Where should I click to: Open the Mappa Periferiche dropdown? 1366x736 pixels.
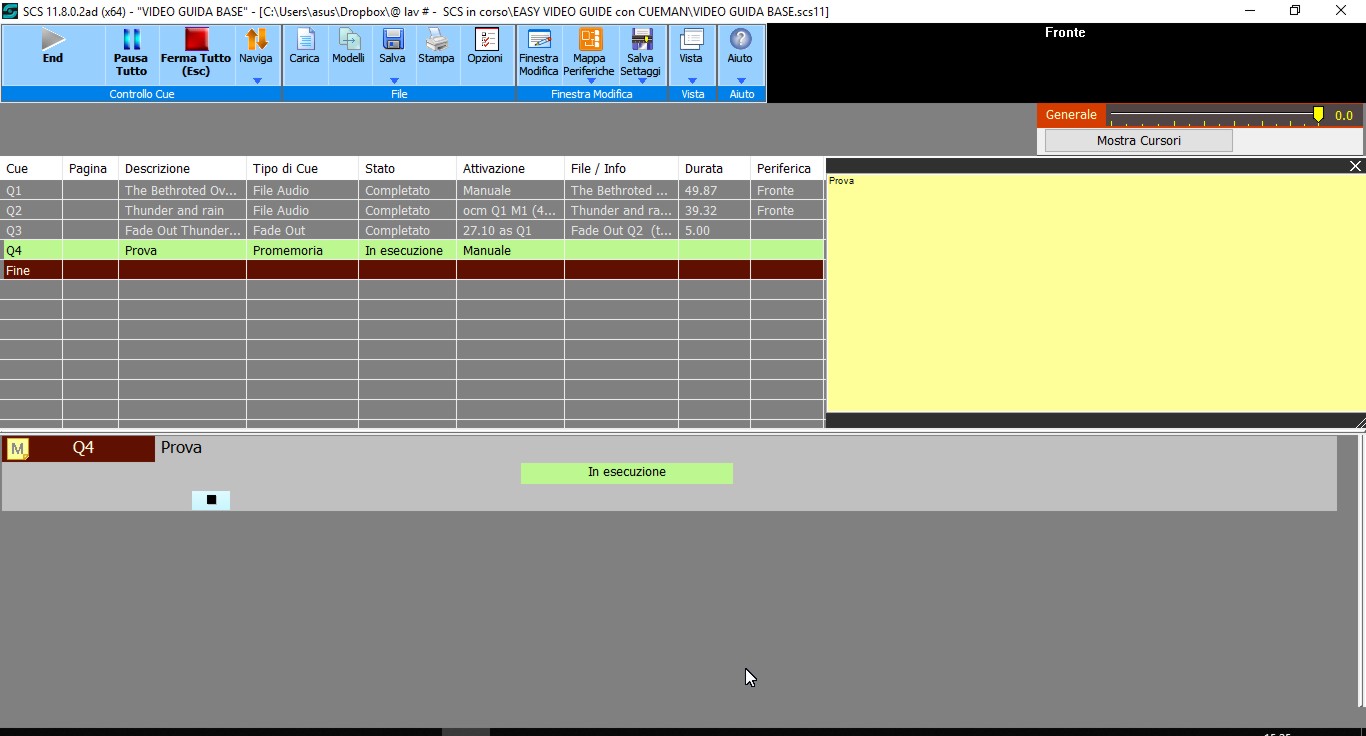[590, 81]
